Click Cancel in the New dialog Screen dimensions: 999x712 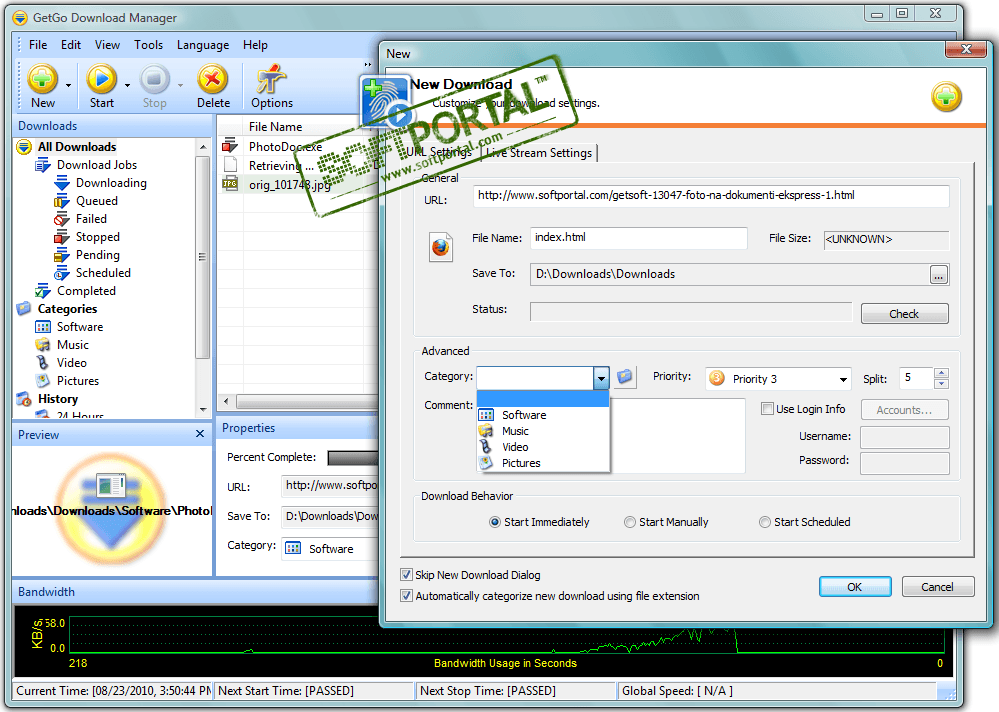[x=937, y=587]
